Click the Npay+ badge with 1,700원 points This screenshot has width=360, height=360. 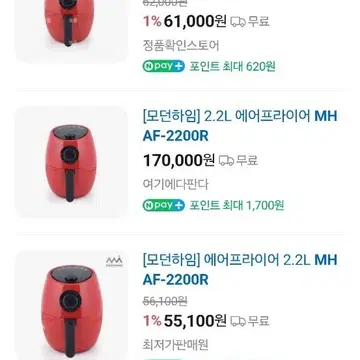point(163,205)
